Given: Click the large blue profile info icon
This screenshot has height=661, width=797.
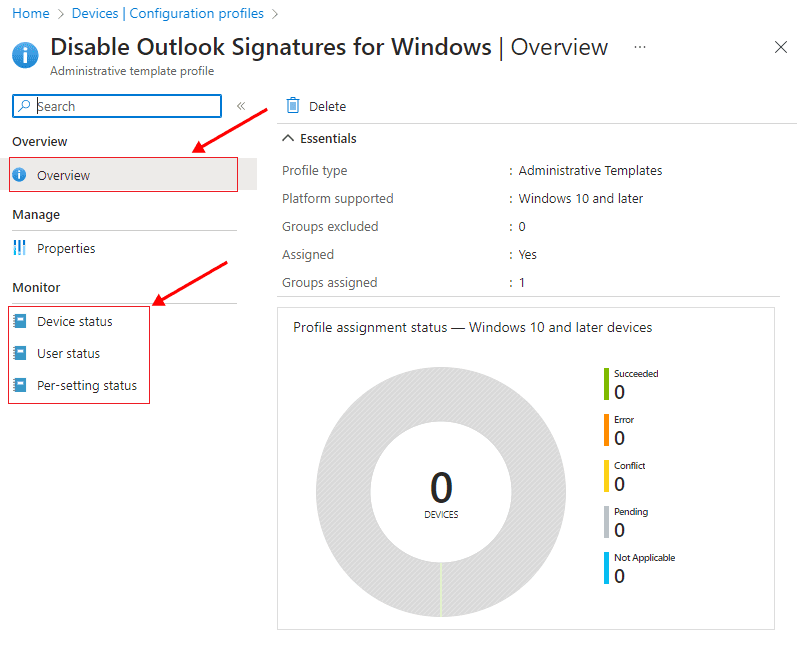Looking at the screenshot, I should coord(25,55).
